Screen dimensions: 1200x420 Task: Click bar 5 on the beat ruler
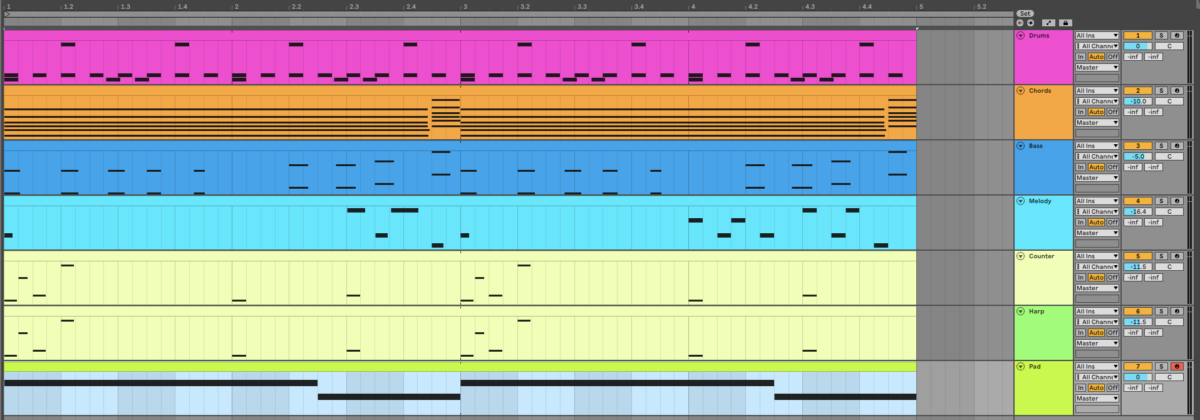pyautogui.click(x=922, y=6)
